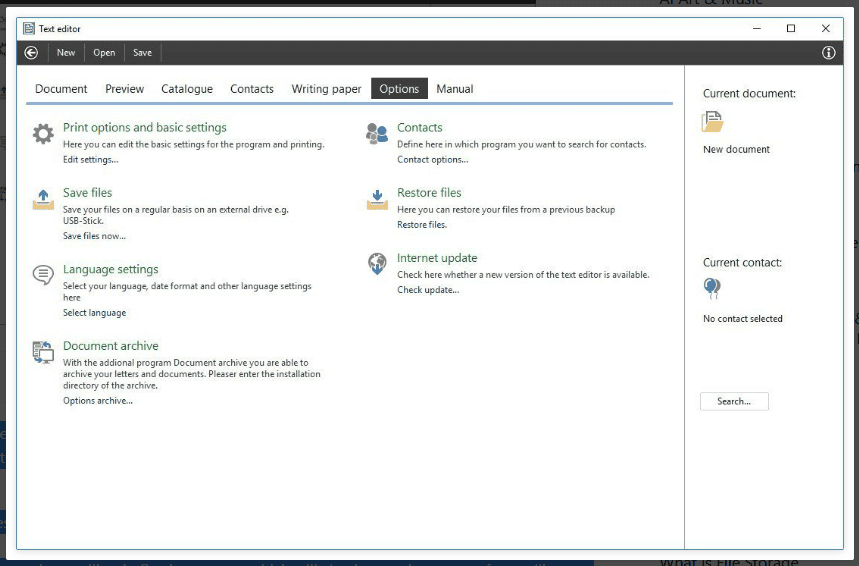The image size is (859, 566).
Task: Open the Contacts tab
Action: click(x=251, y=89)
